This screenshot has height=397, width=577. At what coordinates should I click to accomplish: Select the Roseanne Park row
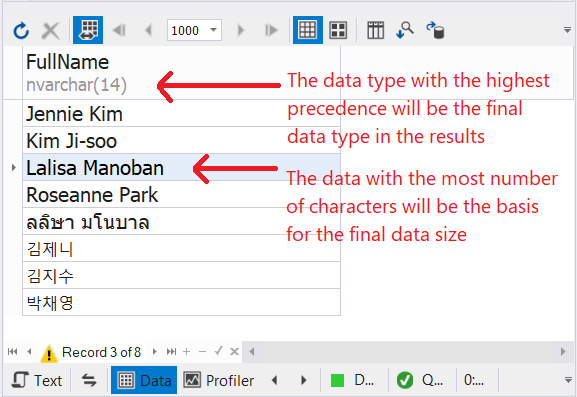(x=181, y=194)
